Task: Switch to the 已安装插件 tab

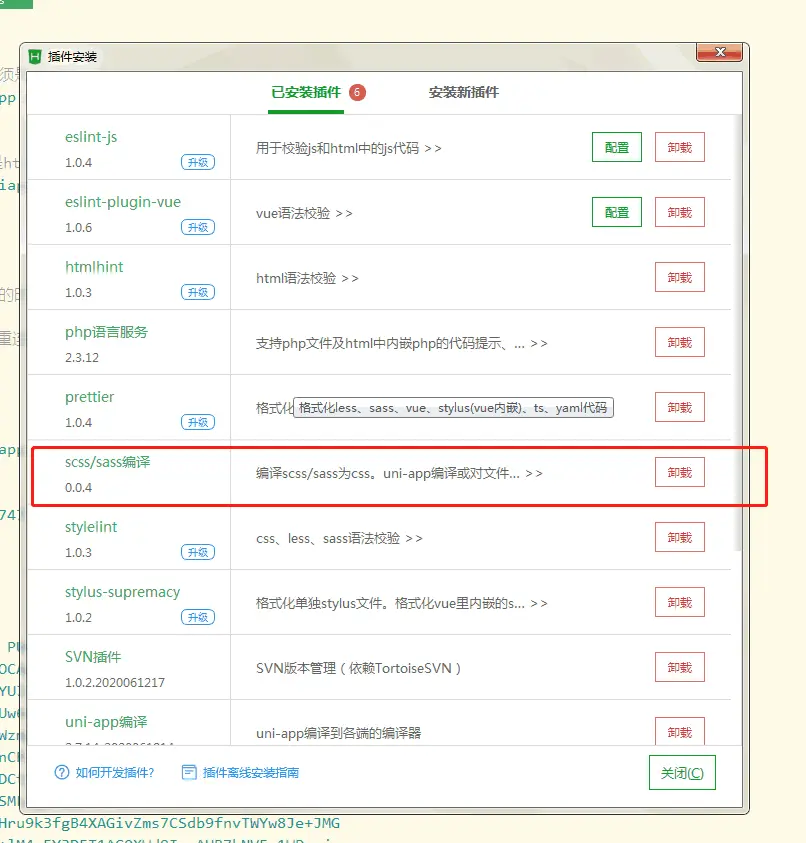Action: pos(305,93)
